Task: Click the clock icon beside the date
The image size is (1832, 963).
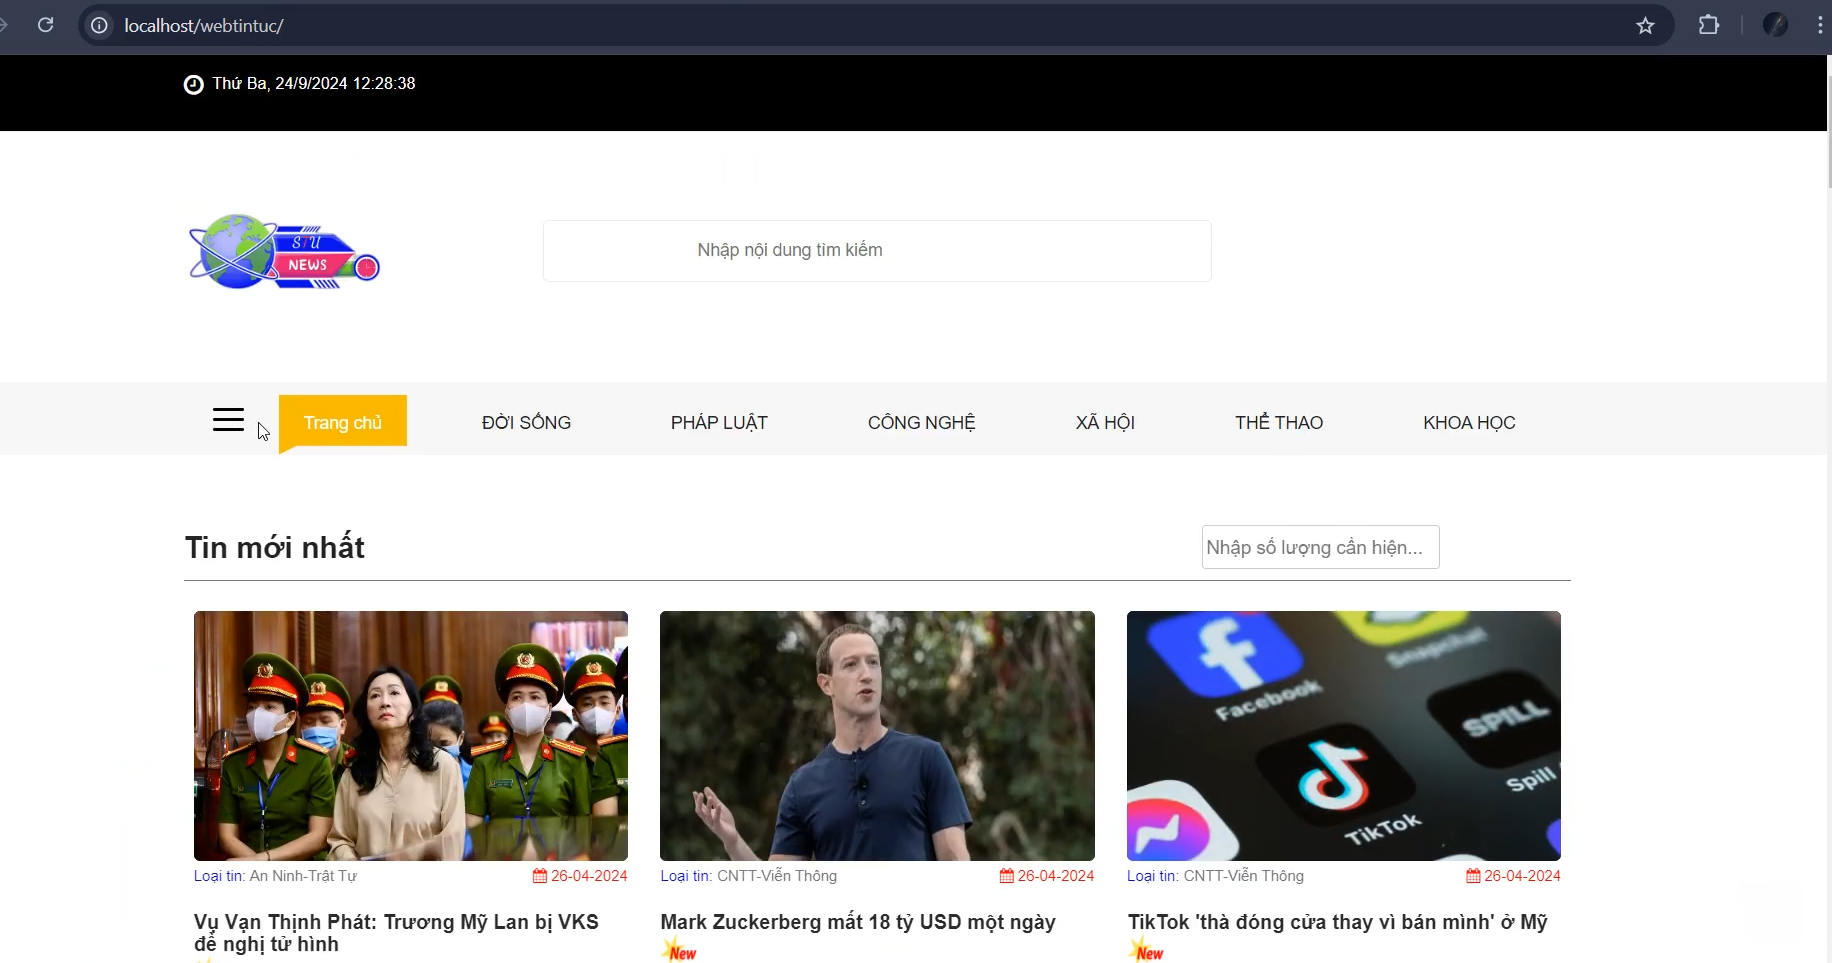Action: tap(194, 85)
